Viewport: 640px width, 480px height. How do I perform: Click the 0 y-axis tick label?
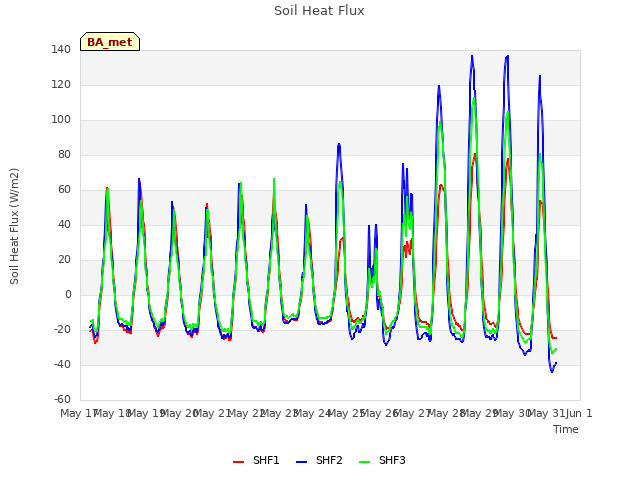coord(68,295)
